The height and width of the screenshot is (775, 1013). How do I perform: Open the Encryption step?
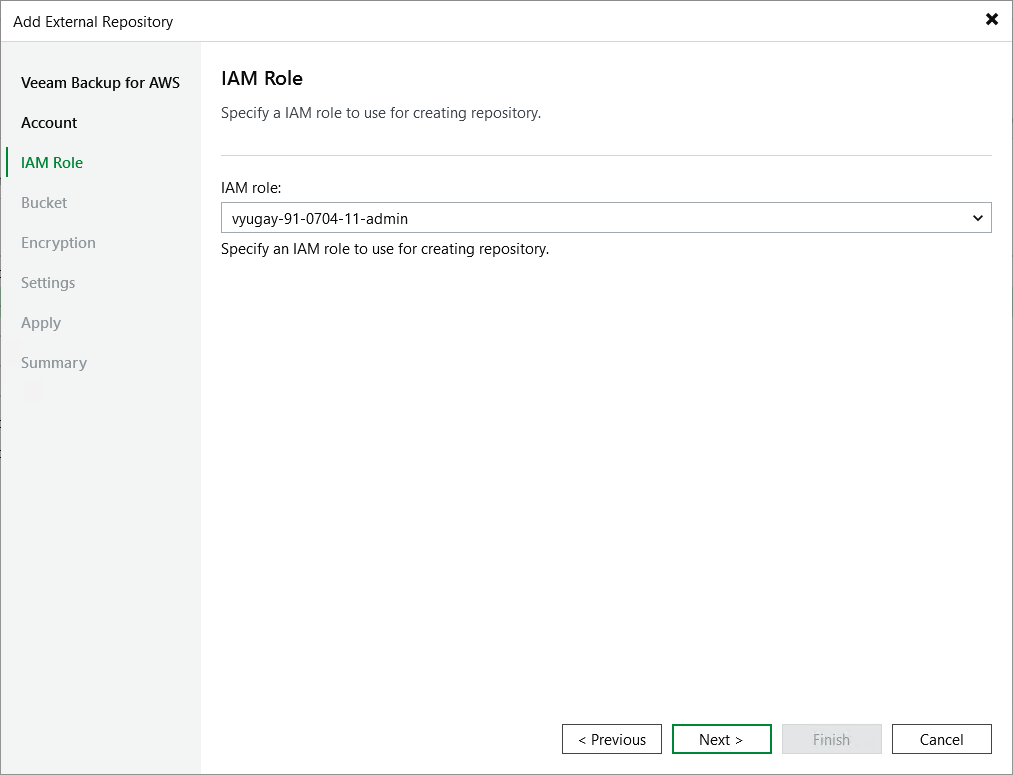58,242
